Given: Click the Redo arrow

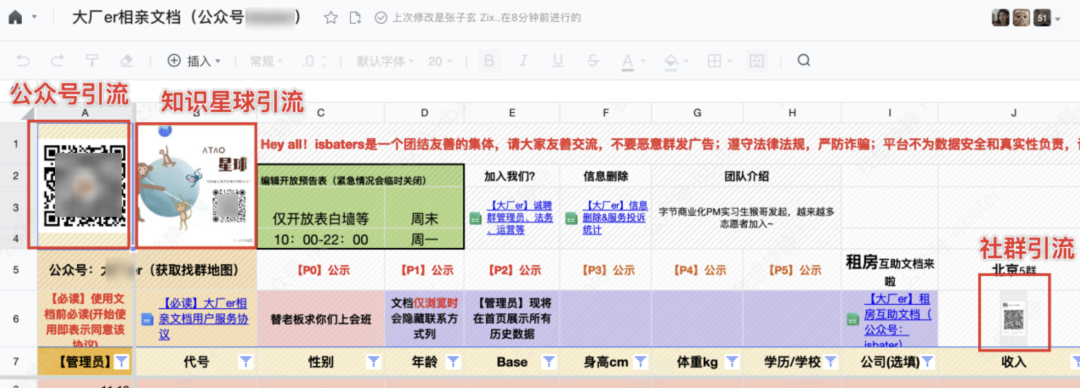Looking at the screenshot, I should pyautogui.click(x=57, y=61).
